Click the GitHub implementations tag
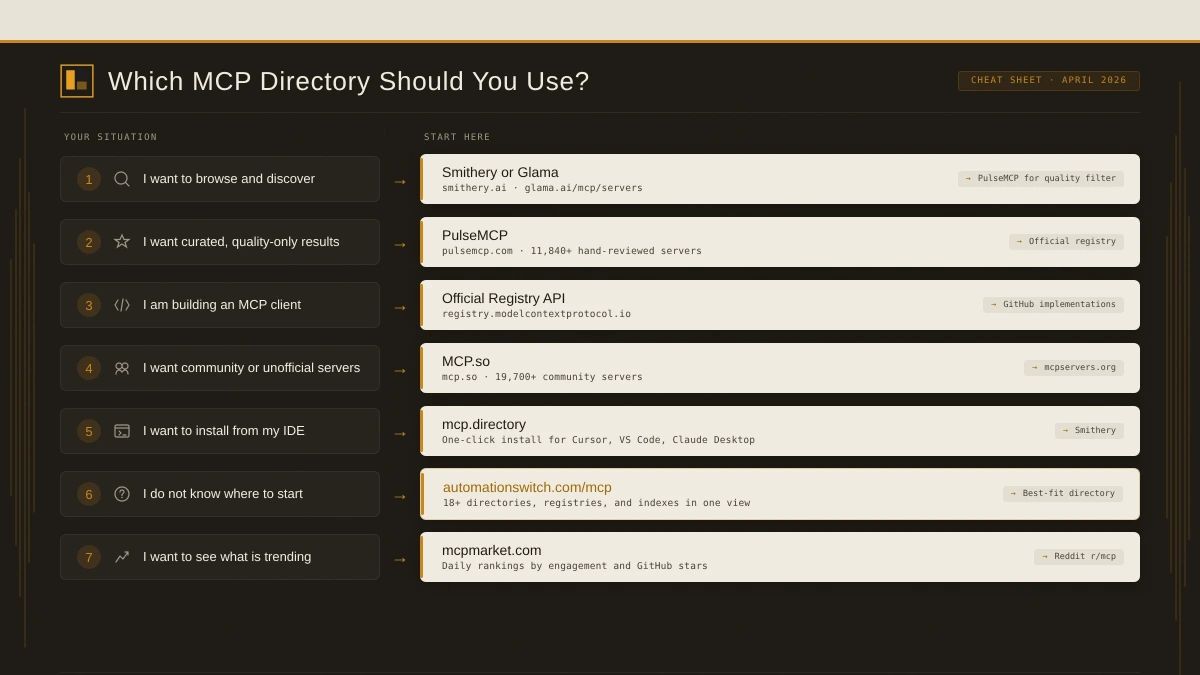Screen dimensions: 1200x675 coord(1053,304)
